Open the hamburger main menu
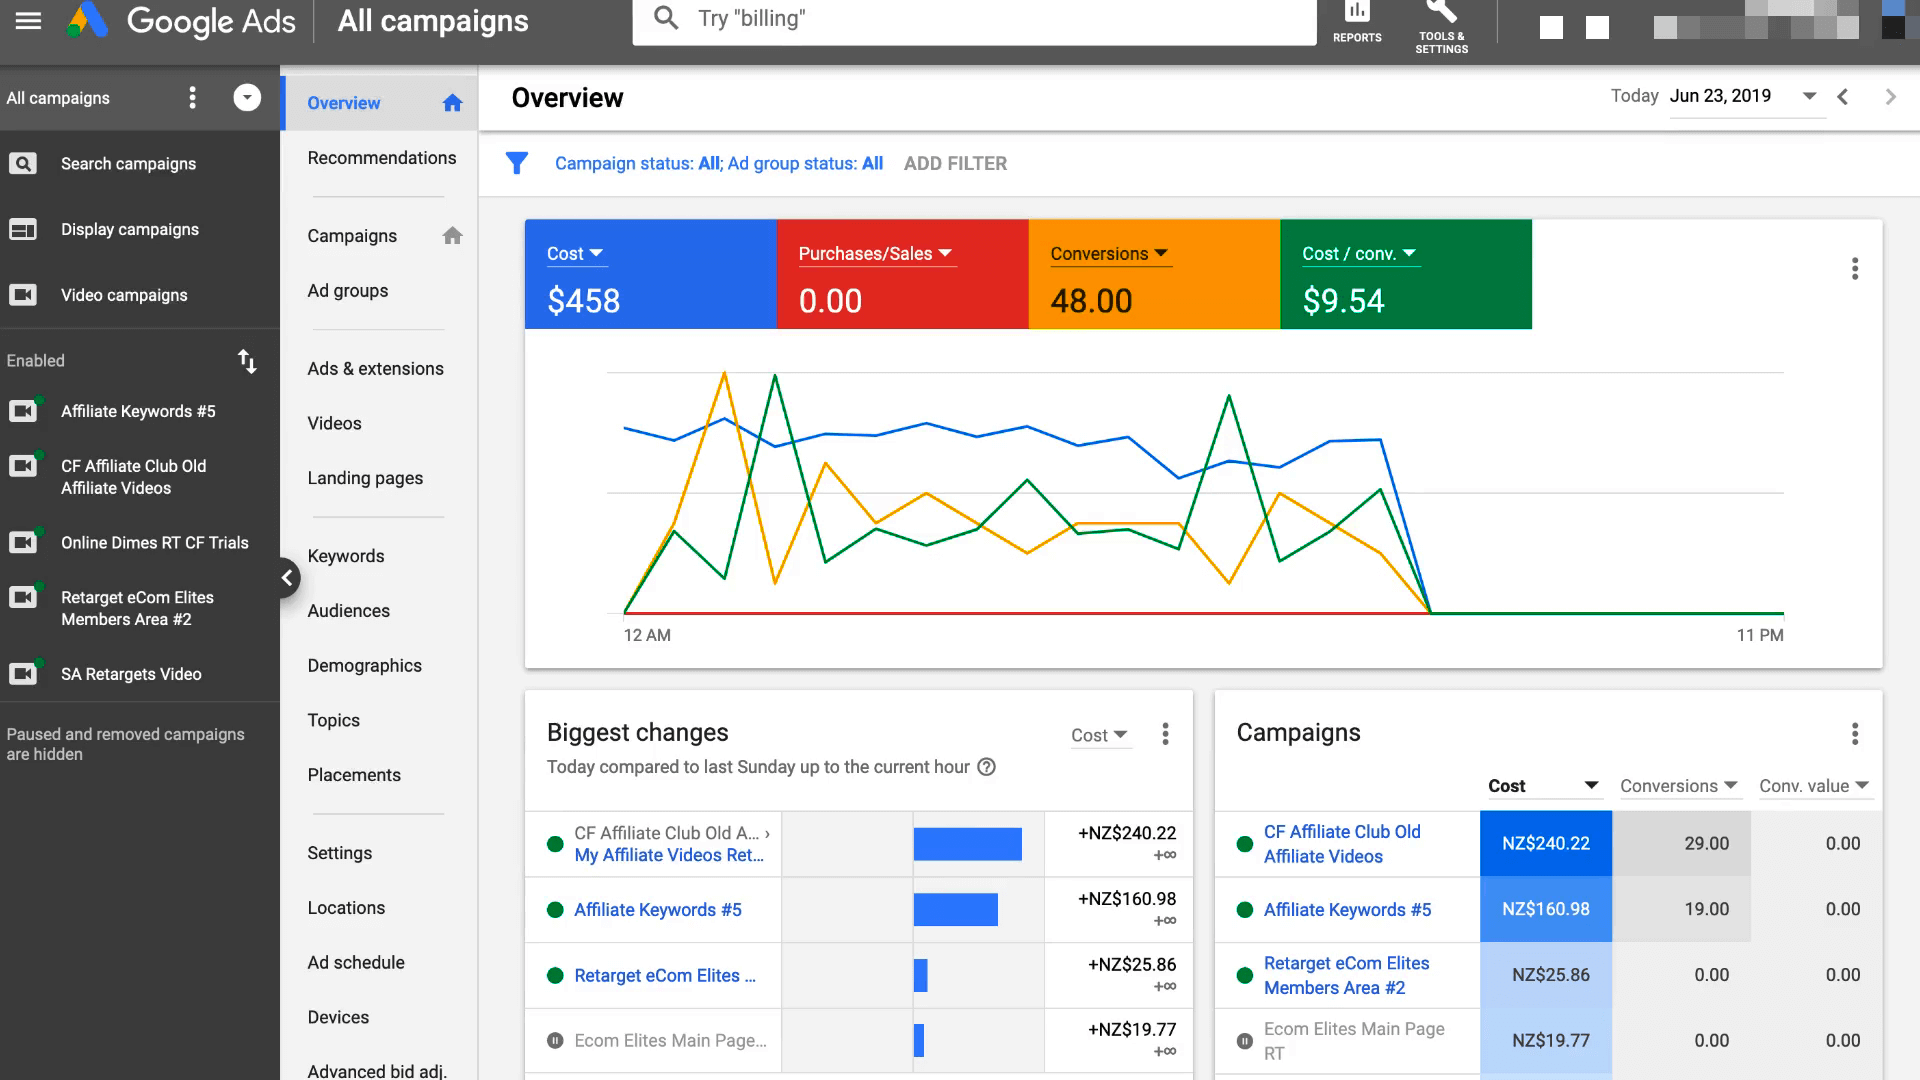 28,21
